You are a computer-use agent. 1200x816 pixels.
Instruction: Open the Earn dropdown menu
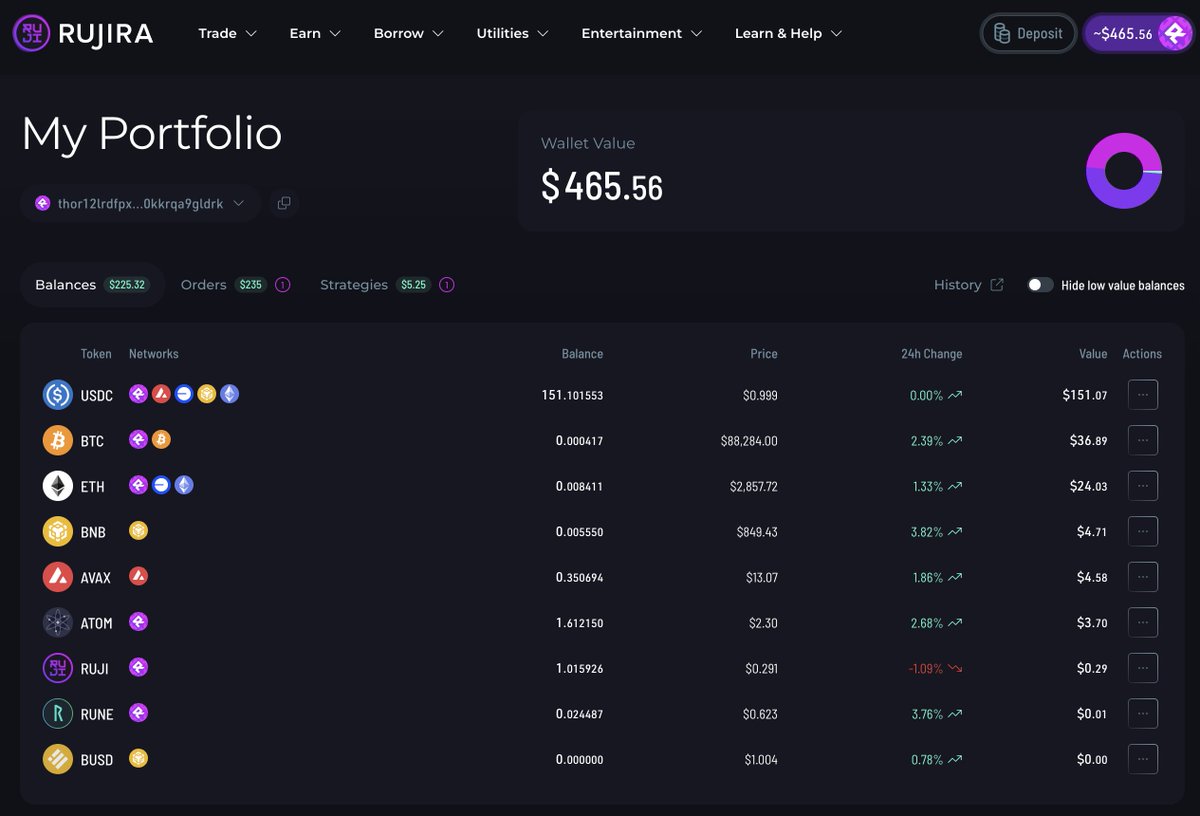click(x=315, y=33)
